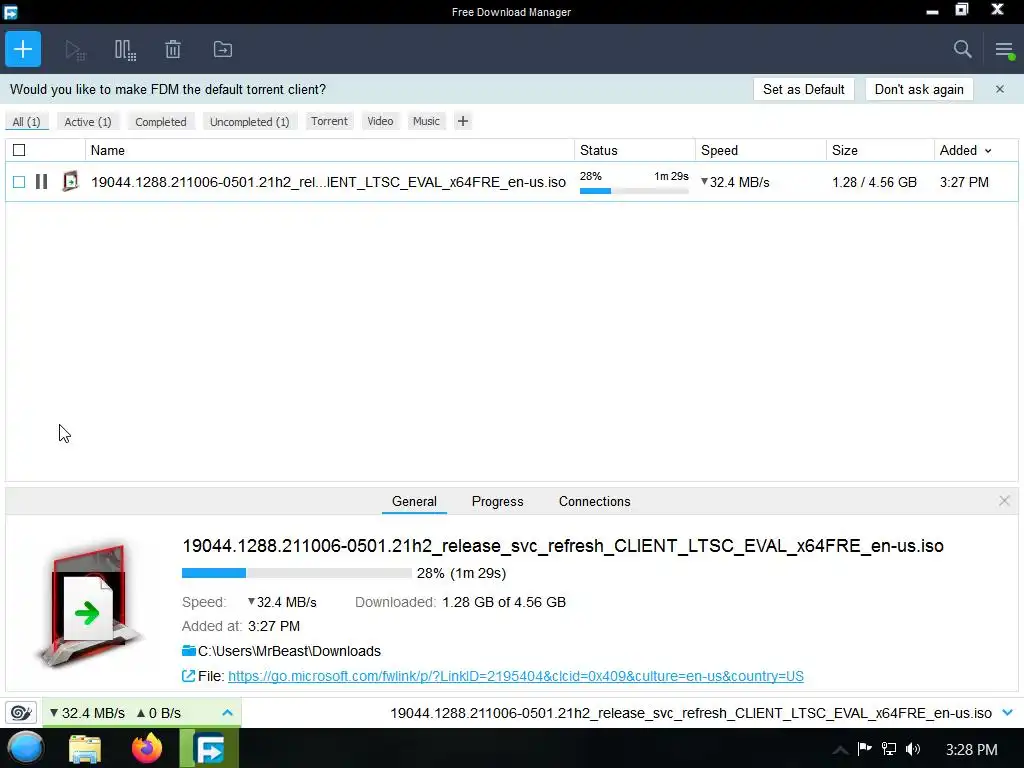Click the status bar upload speed 0 B/s
1024x768 pixels.
point(159,712)
